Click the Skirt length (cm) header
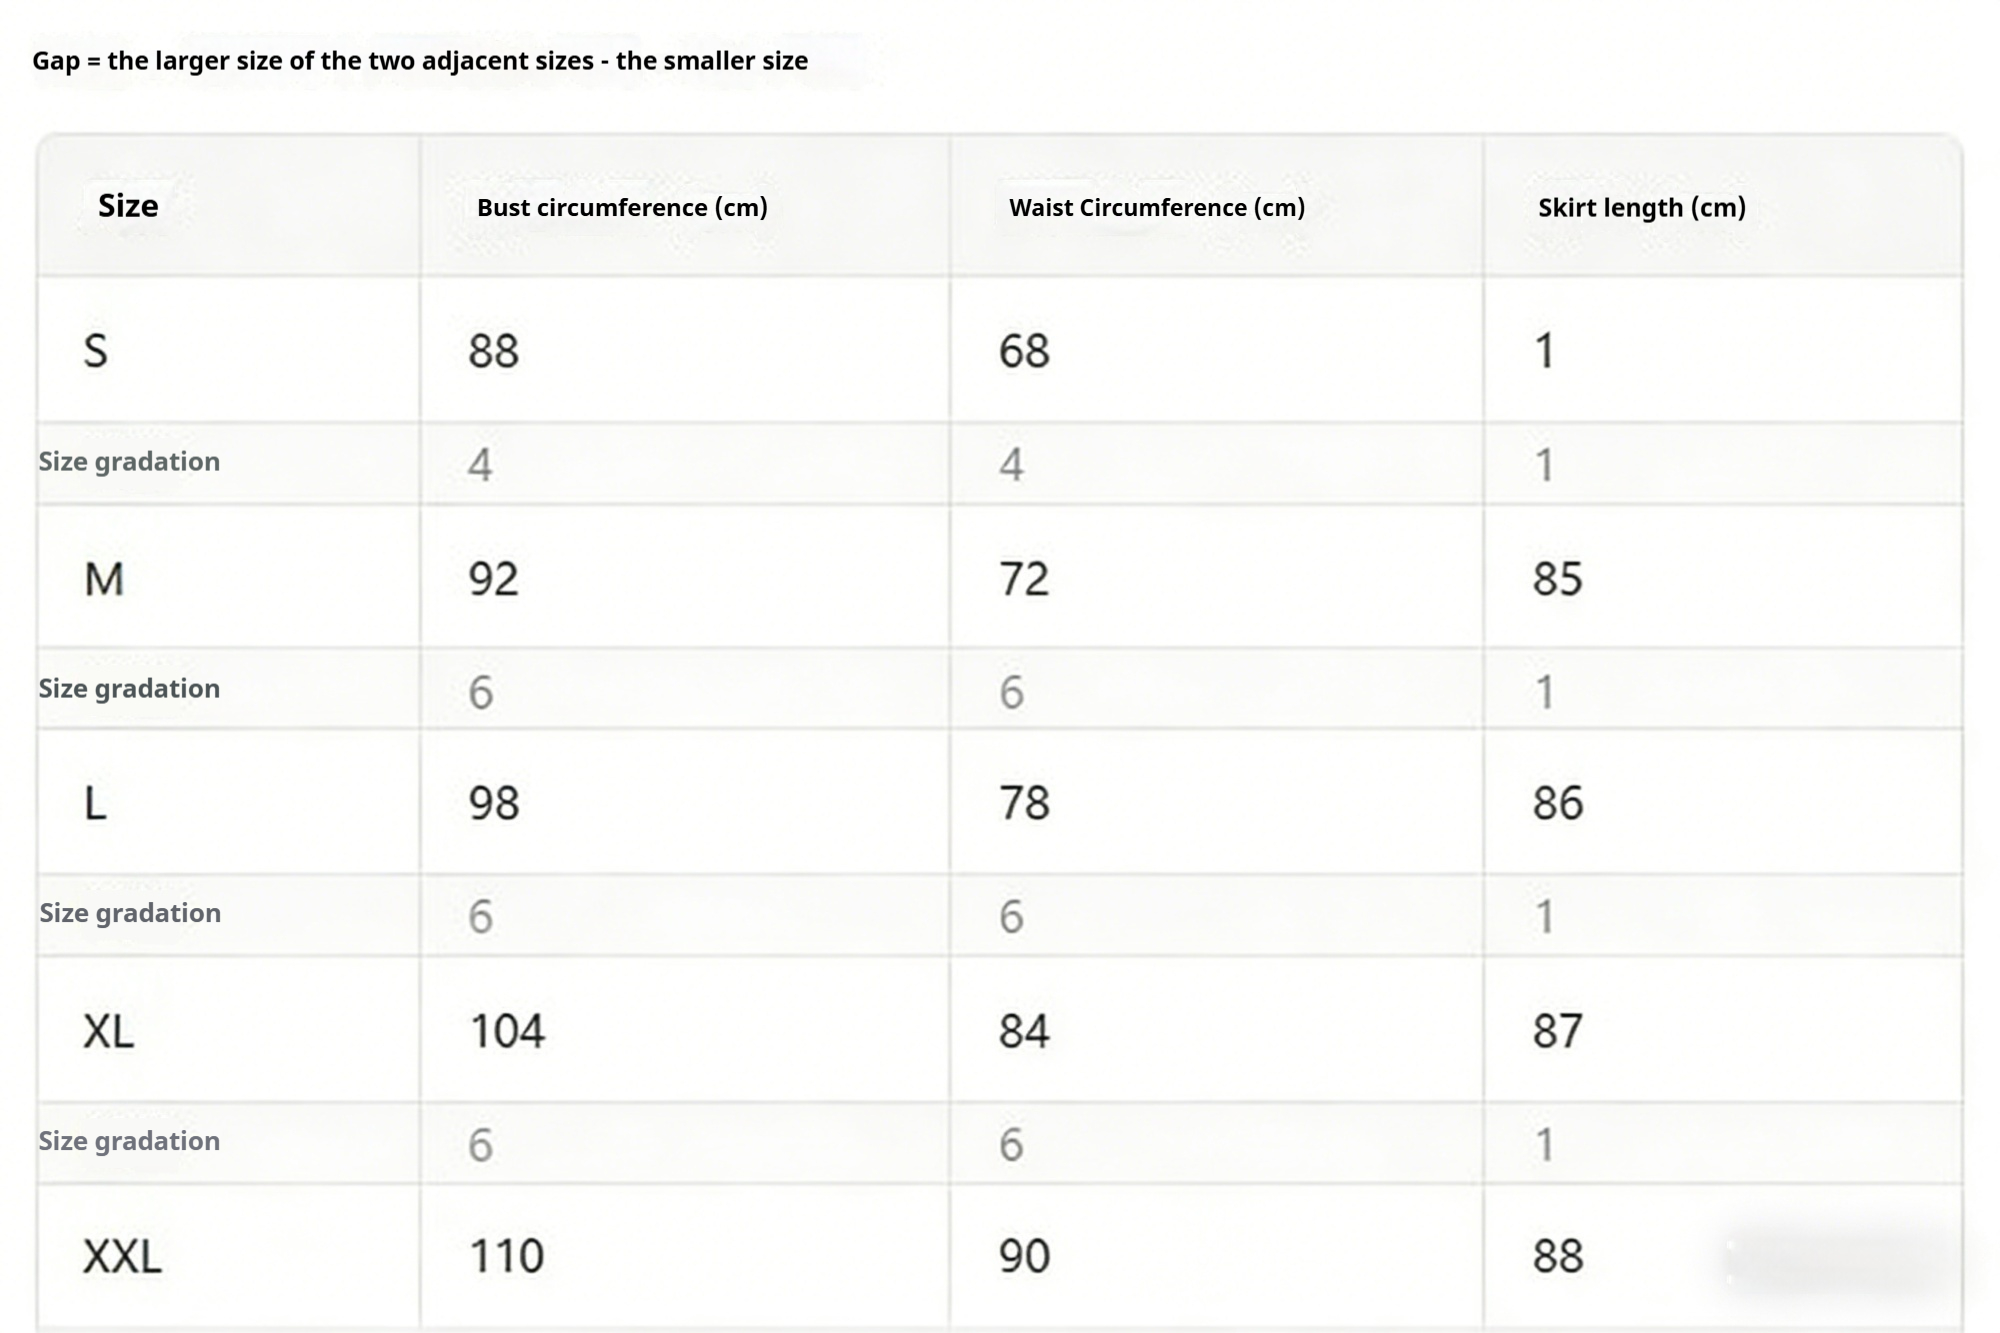This screenshot has width=2000, height=1333. [x=1641, y=207]
